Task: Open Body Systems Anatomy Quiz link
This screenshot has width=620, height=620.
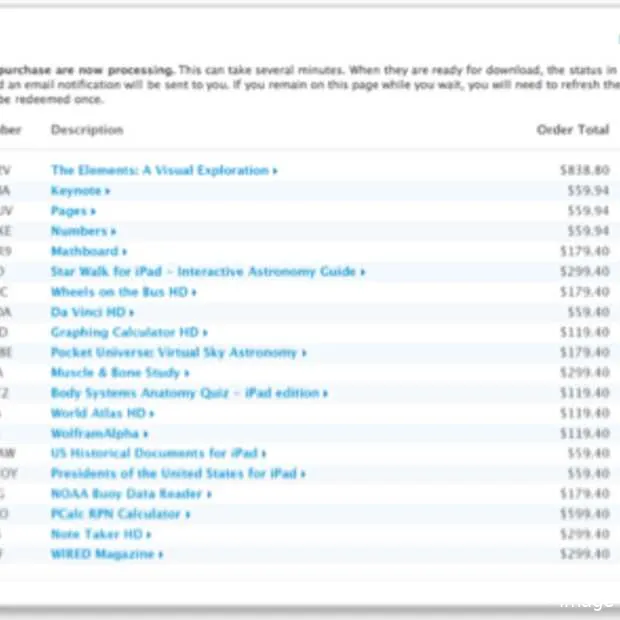Action: [185, 393]
